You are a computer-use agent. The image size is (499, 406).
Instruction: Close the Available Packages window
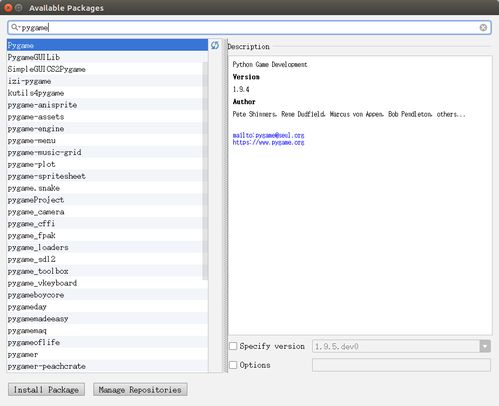[x=8, y=8]
